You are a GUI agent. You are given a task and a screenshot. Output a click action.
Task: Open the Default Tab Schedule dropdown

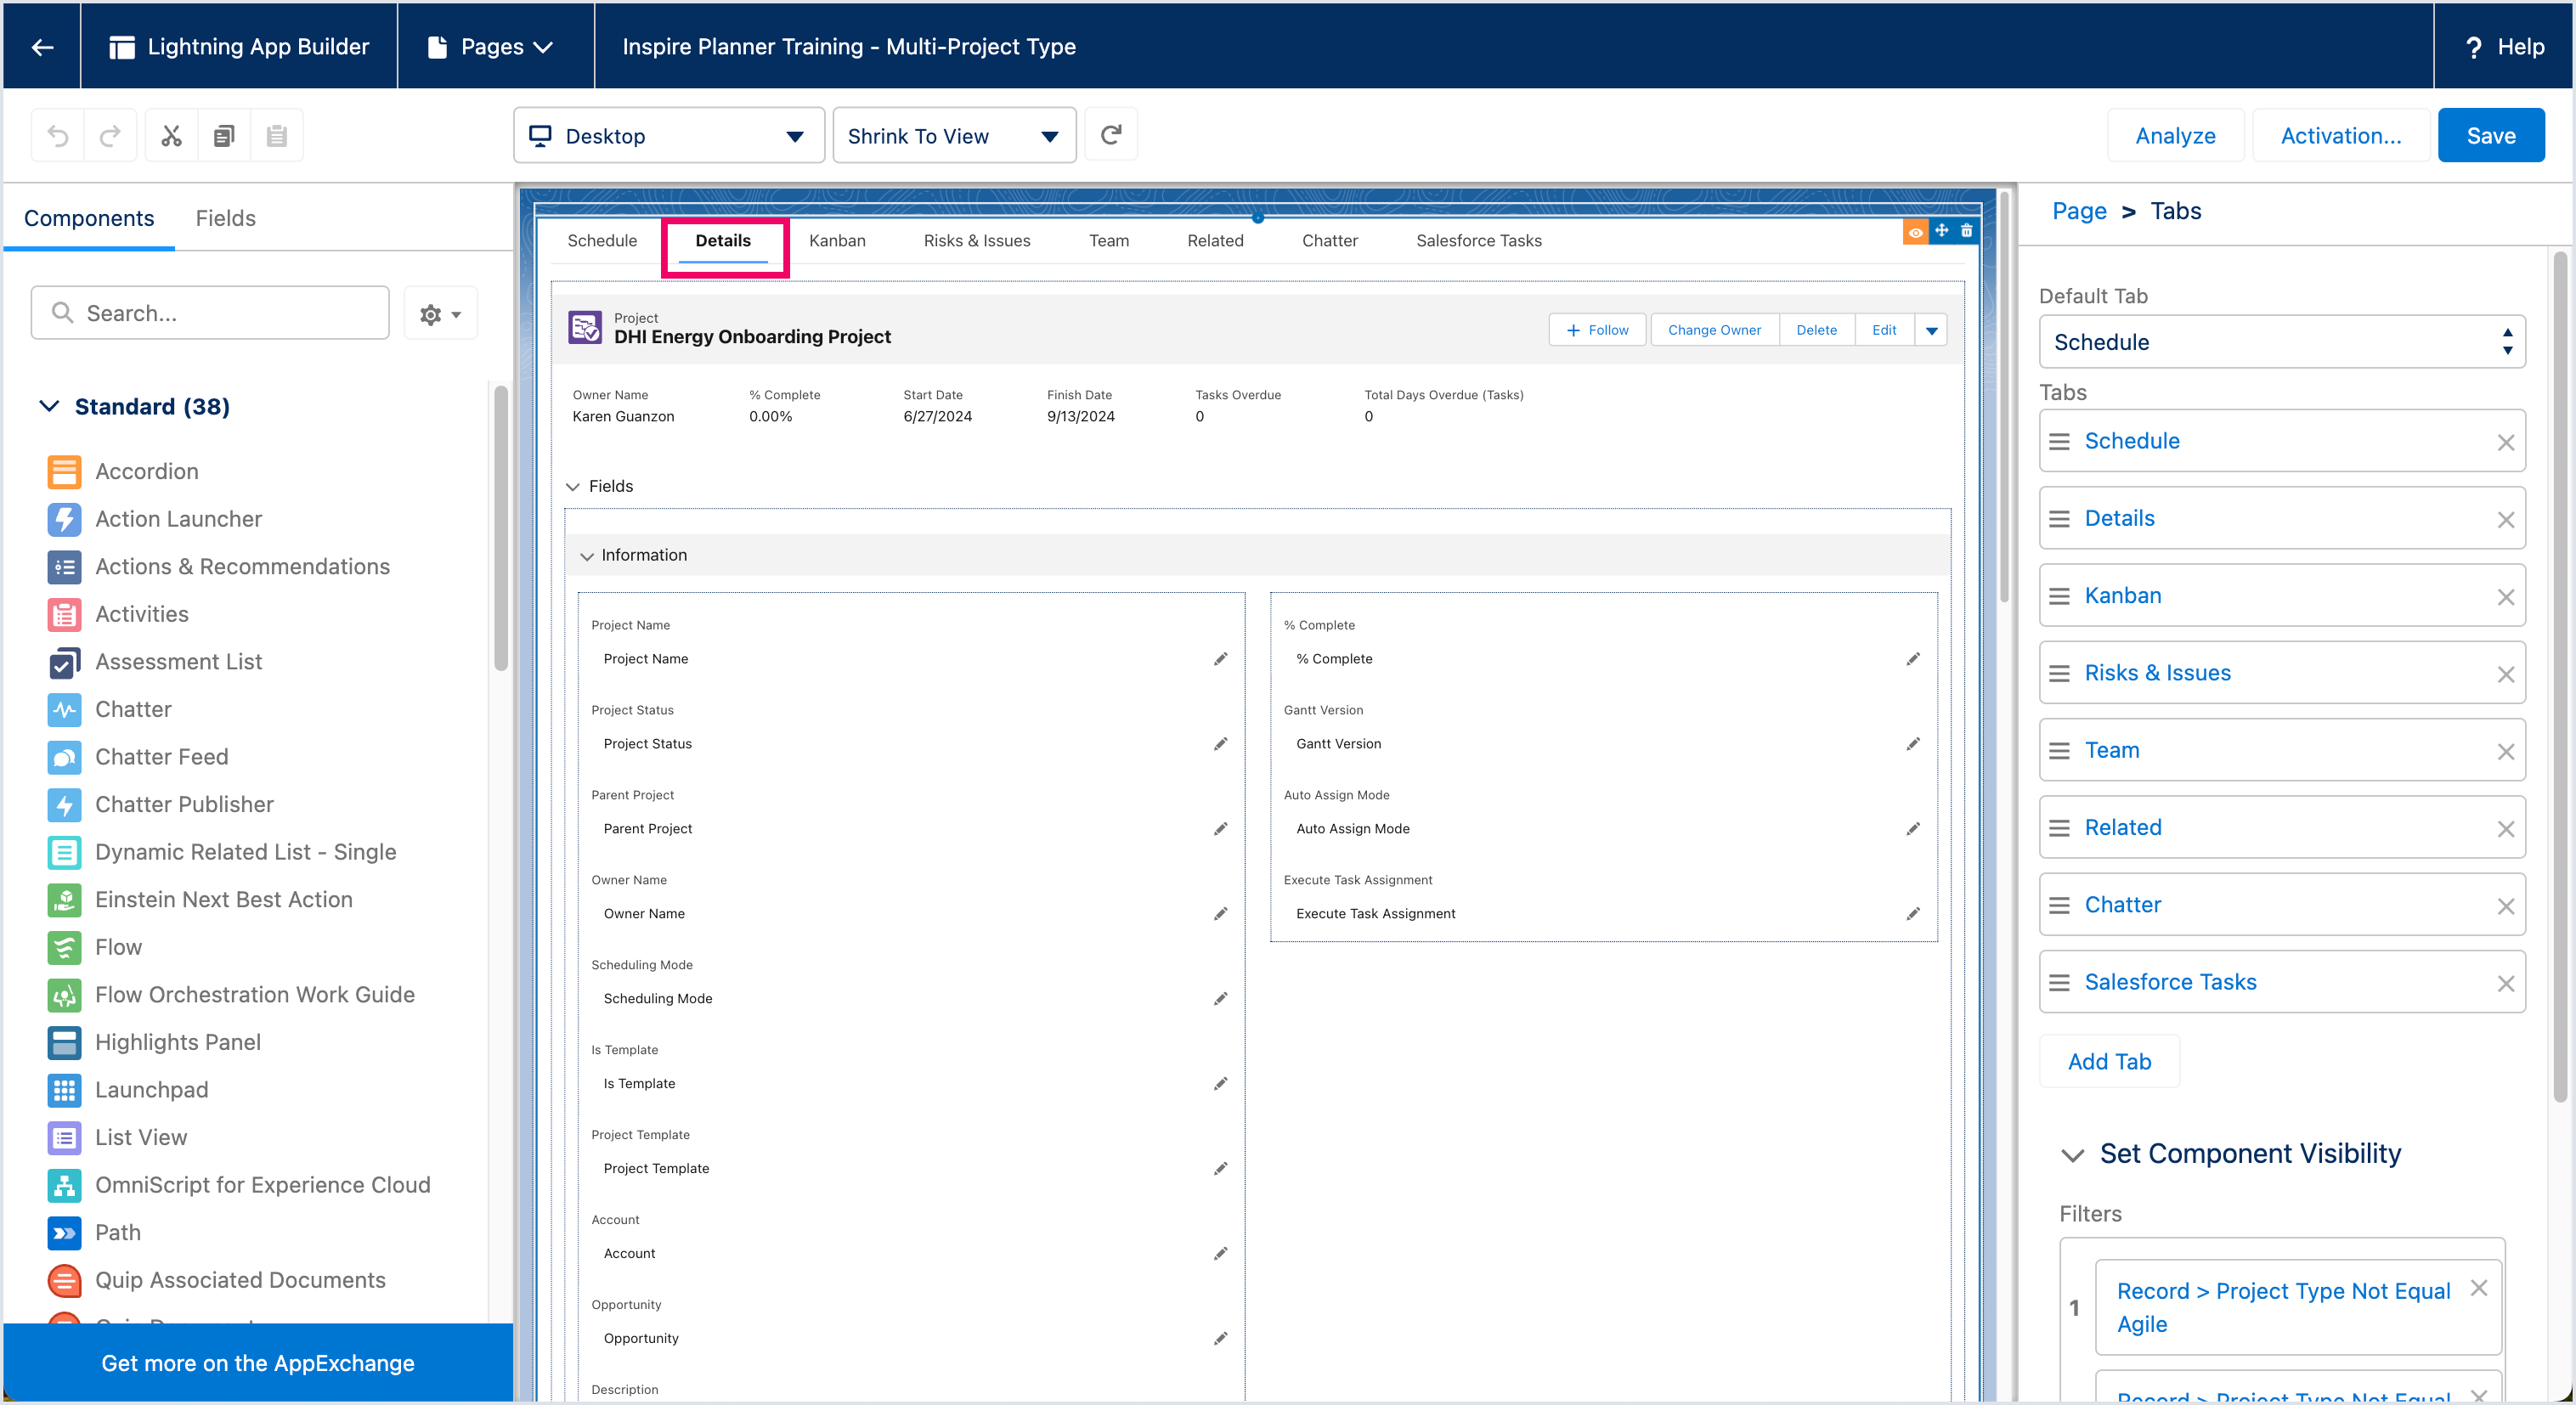point(2281,342)
